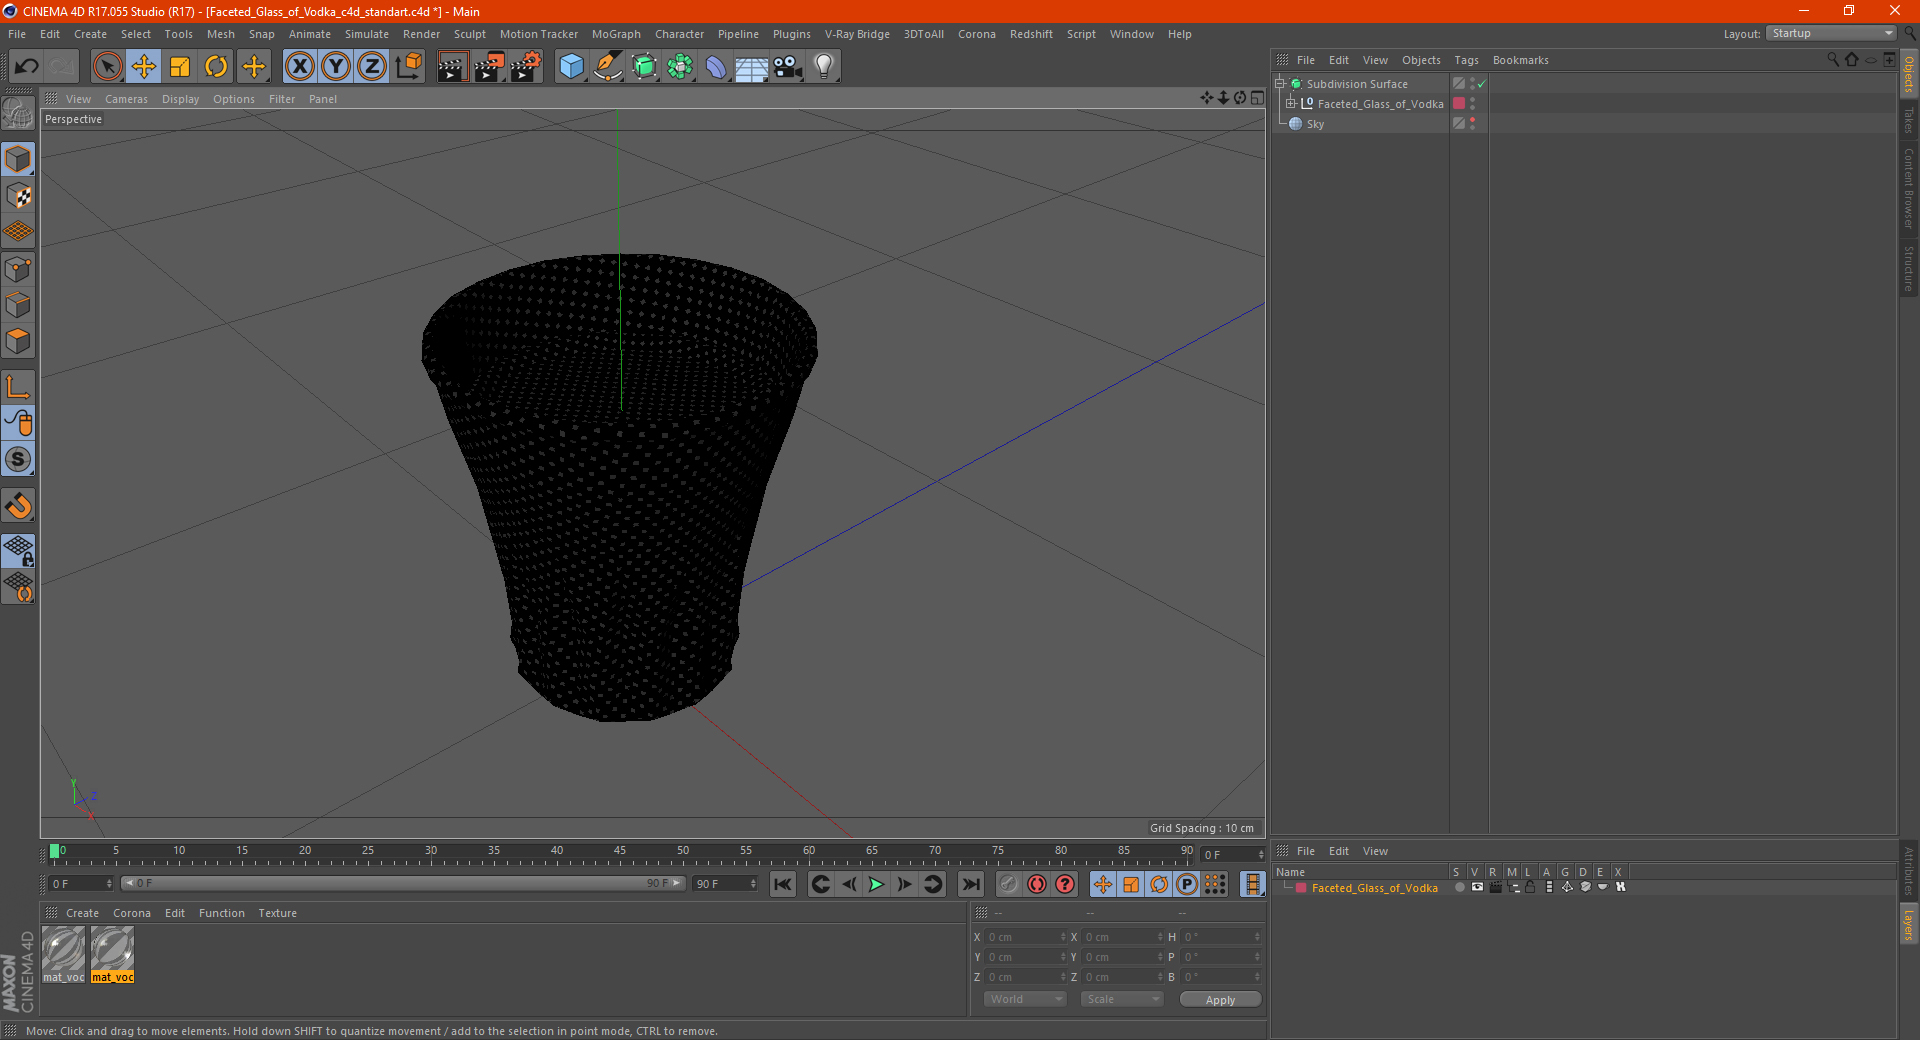
Task: Open the Array modeling objects
Action: (680, 67)
